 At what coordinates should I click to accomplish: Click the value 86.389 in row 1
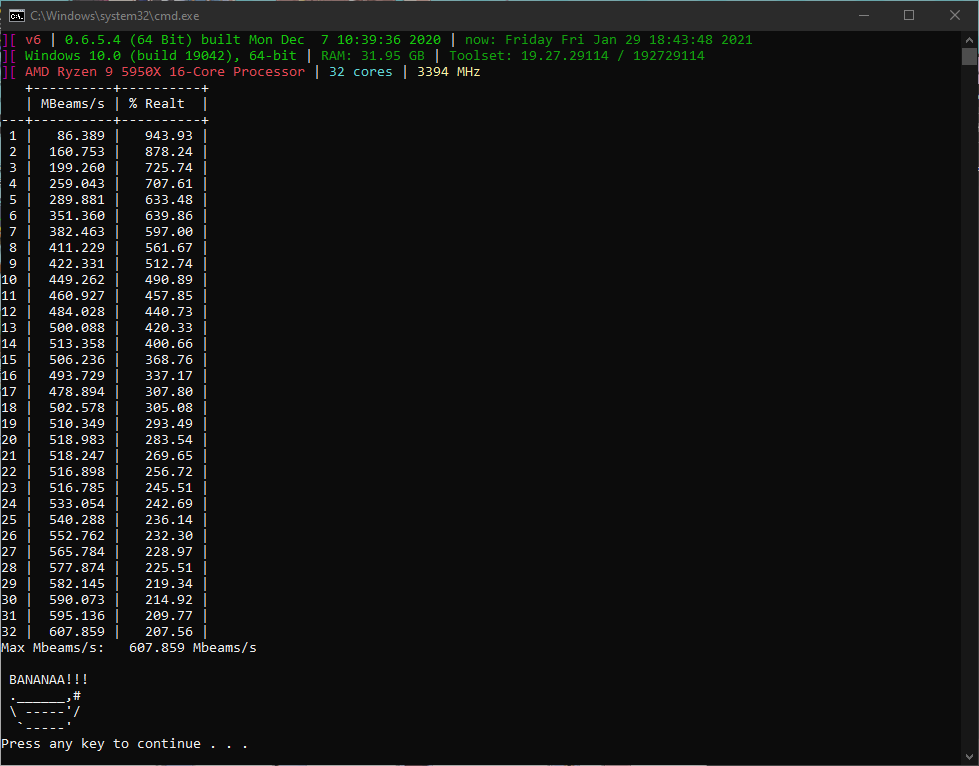pos(81,135)
